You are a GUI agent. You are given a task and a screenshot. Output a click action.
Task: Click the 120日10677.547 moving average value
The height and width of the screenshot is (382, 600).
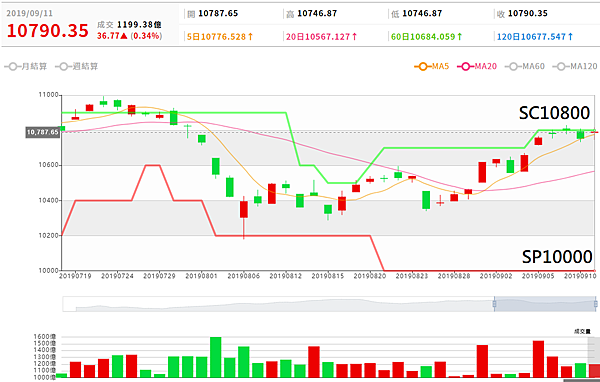pyautogui.click(x=535, y=37)
